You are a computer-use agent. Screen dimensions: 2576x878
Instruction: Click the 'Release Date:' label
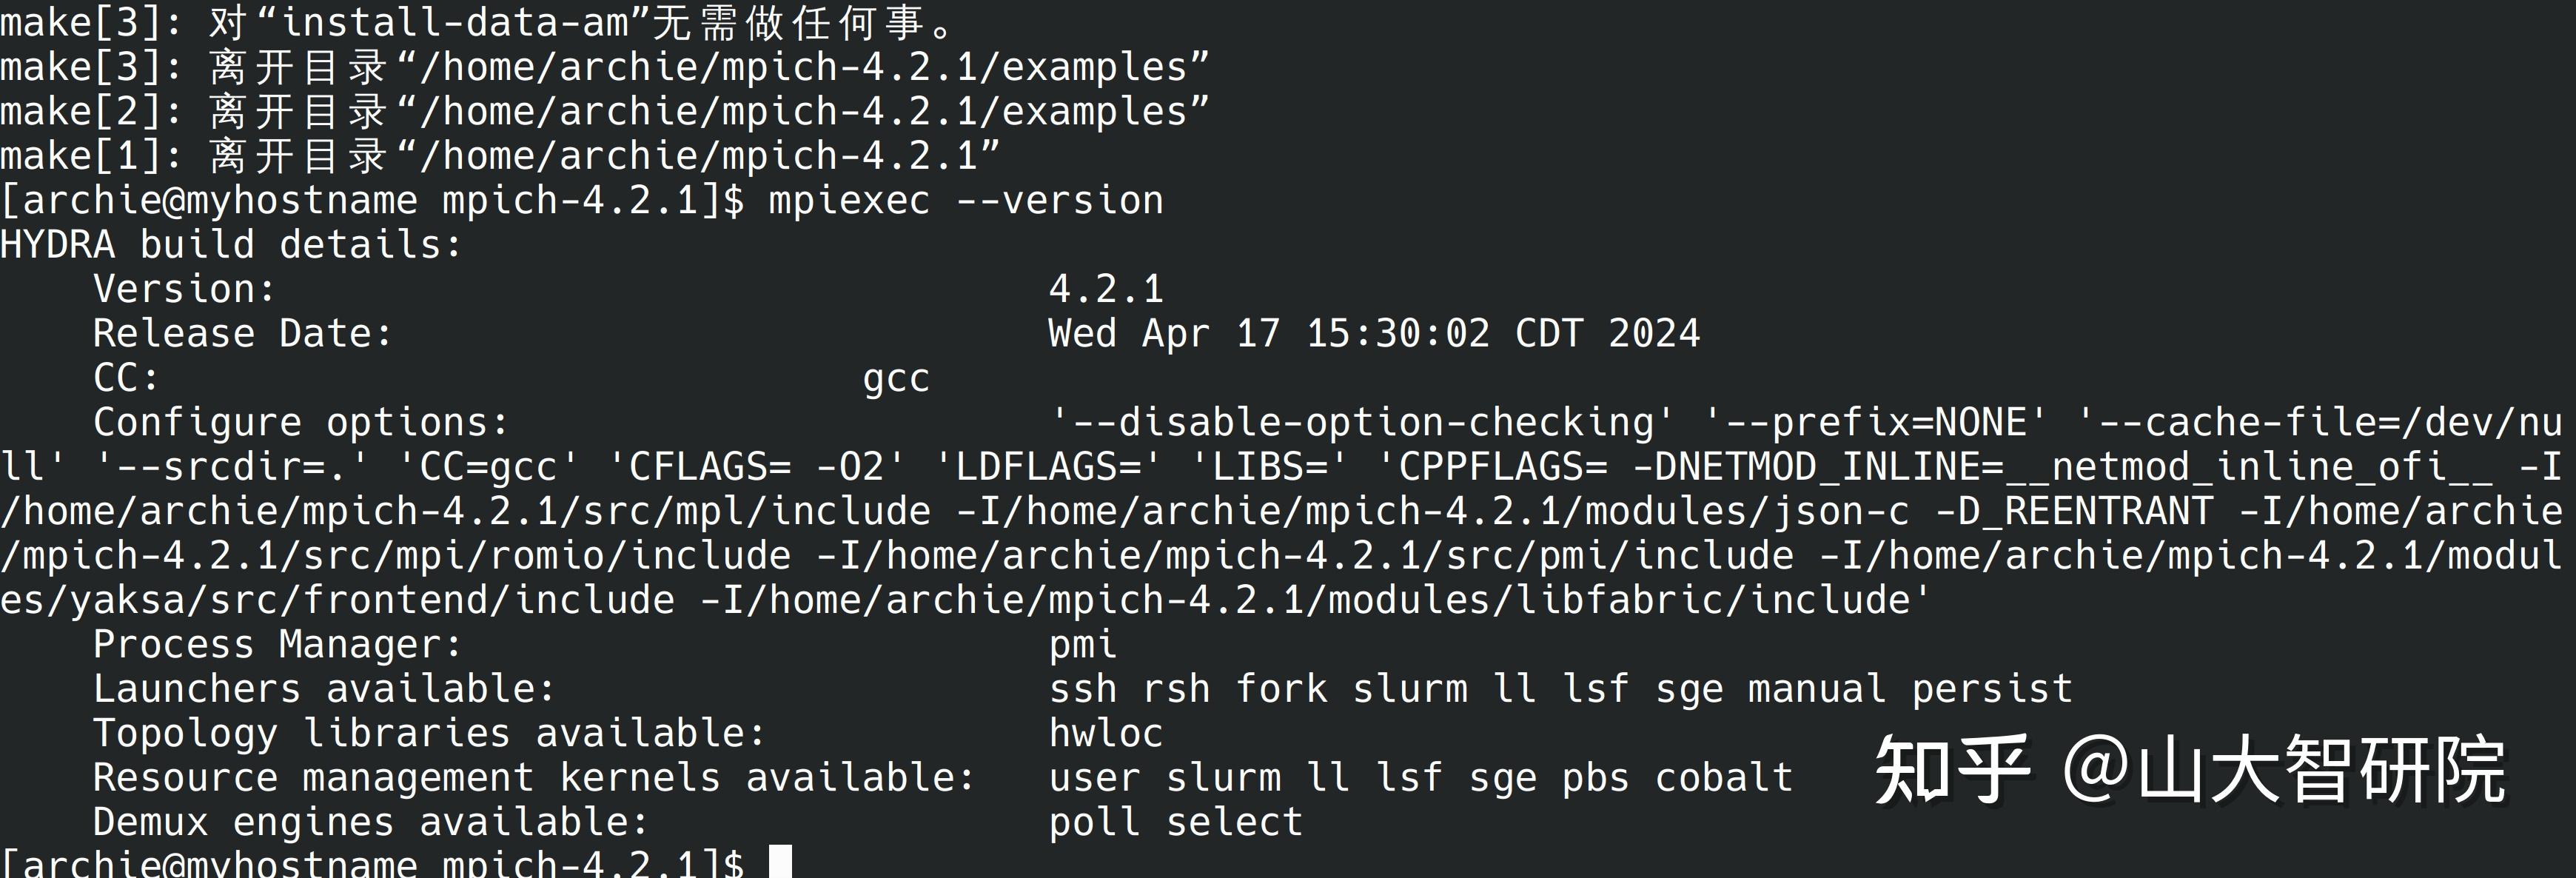click(242, 334)
